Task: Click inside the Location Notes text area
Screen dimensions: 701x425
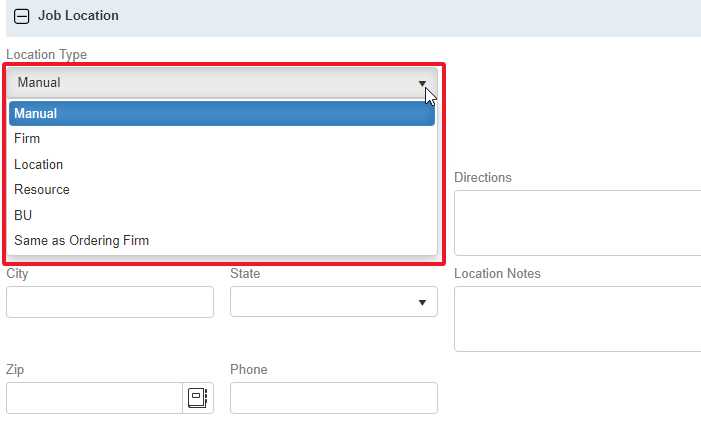Action: (x=577, y=319)
